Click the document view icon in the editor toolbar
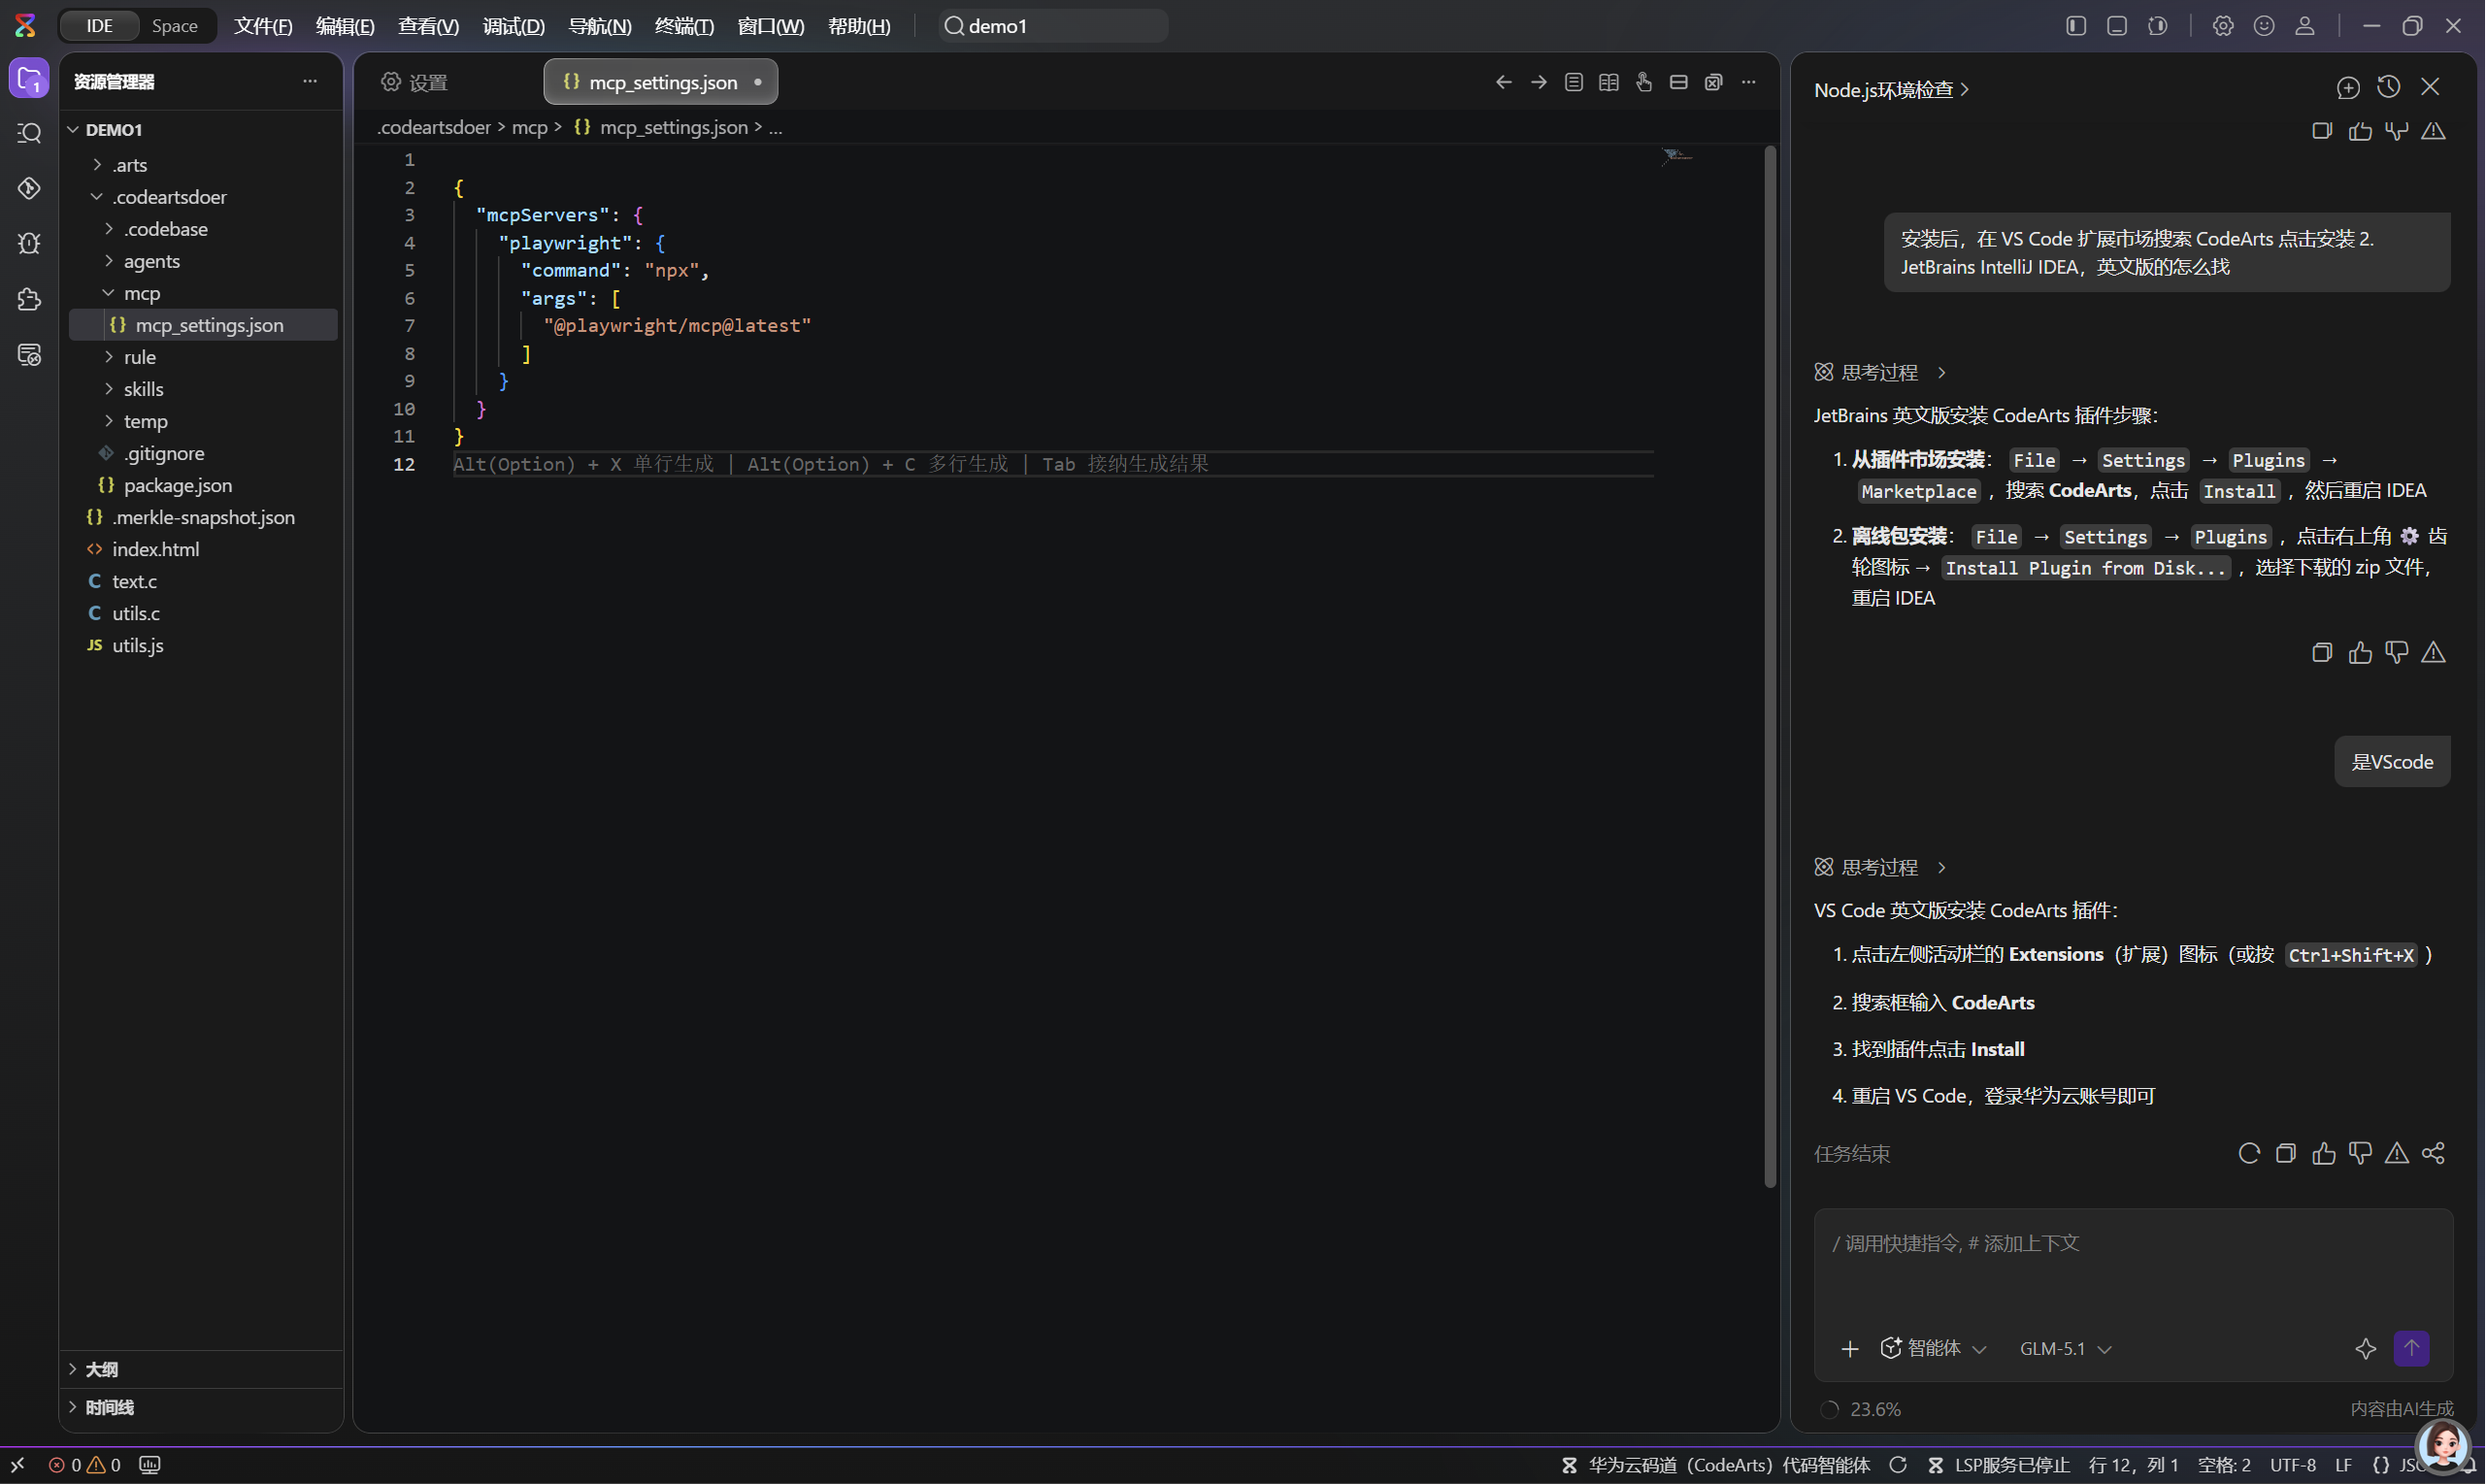This screenshot has width=2486, height=1484. point(1574,82)
